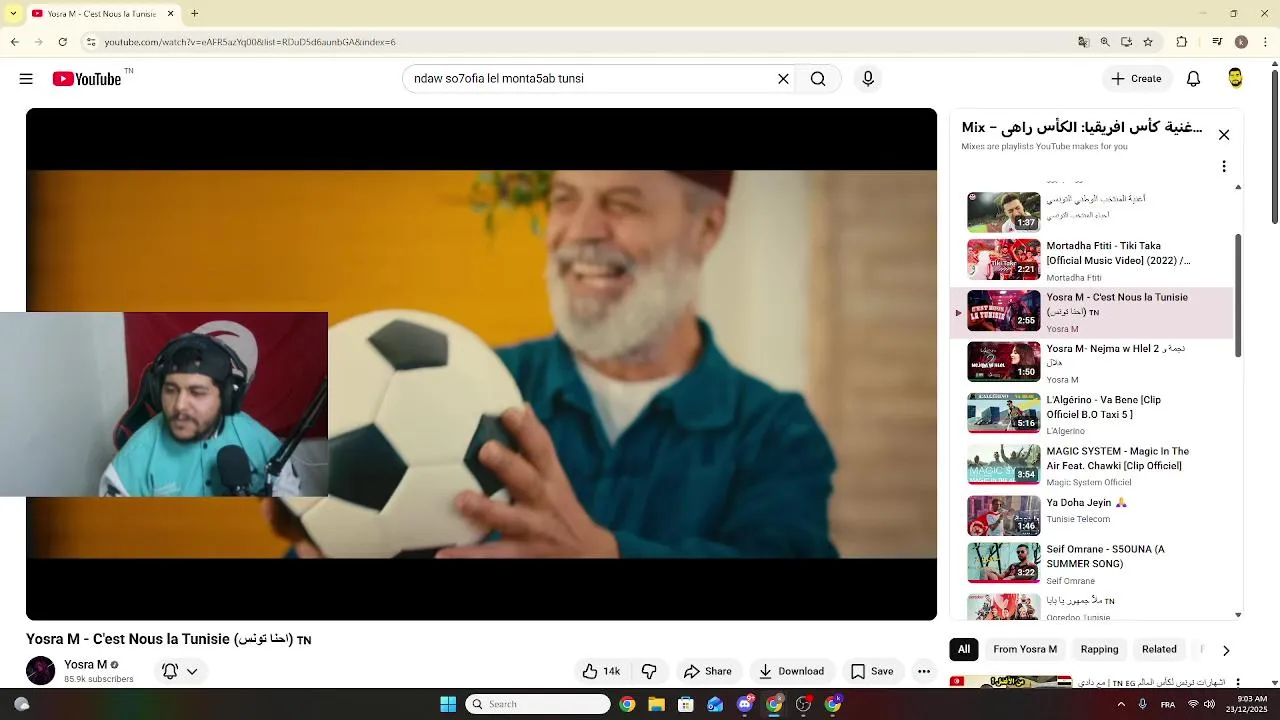The height and width of the screenshot is (720, 1280).
Task: Go back in the browser
Action: [x=14, y=42]
